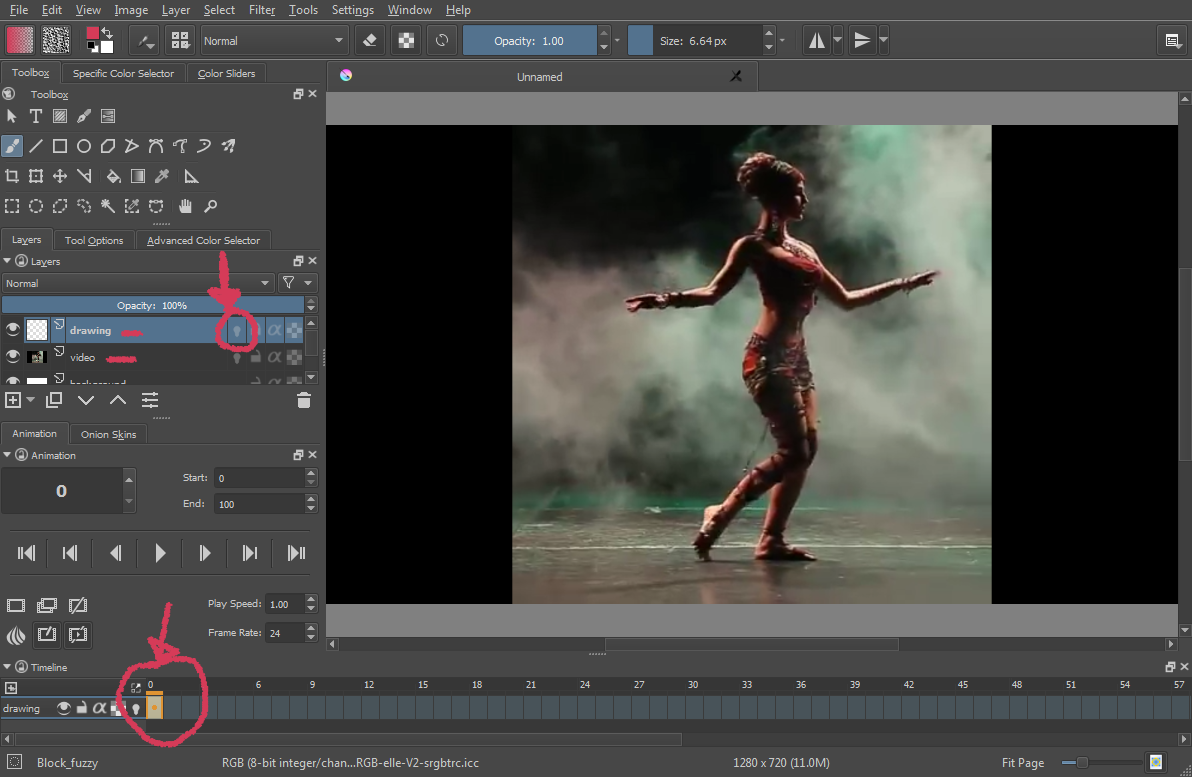Open the layer blending mode dropdown
The width and height of the screenshot is (1192, 777).
[137, 283]
